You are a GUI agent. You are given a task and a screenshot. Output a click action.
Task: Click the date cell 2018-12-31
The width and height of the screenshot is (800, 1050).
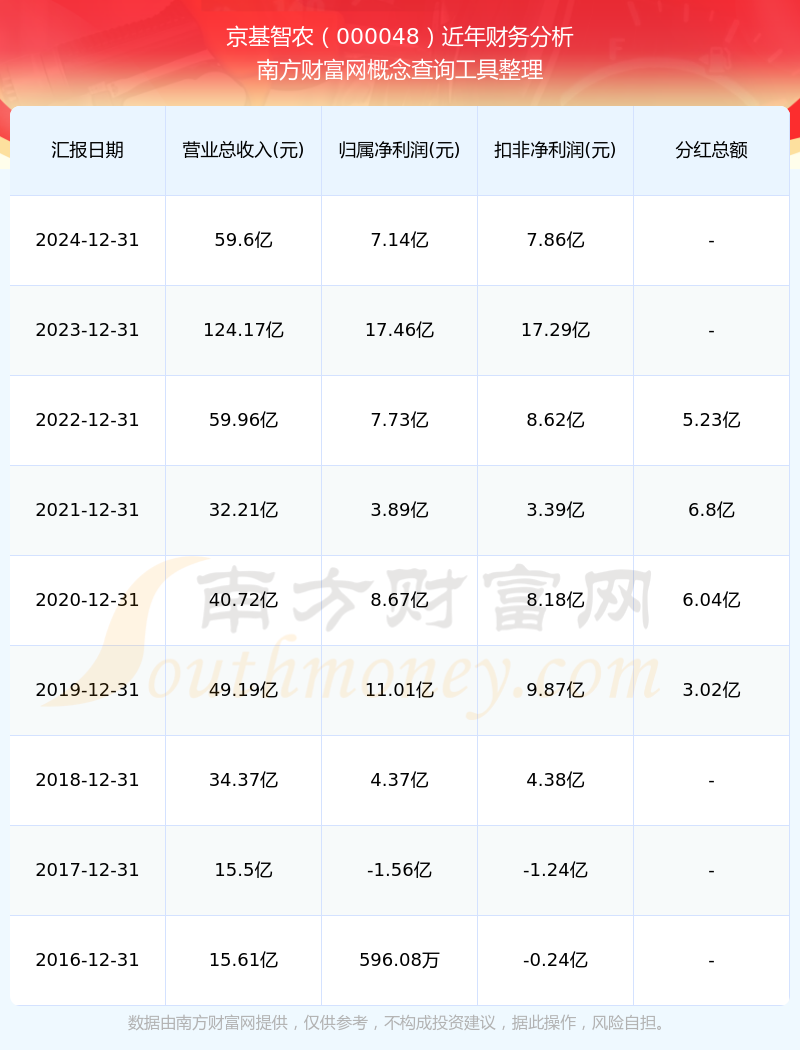point(88,780)
